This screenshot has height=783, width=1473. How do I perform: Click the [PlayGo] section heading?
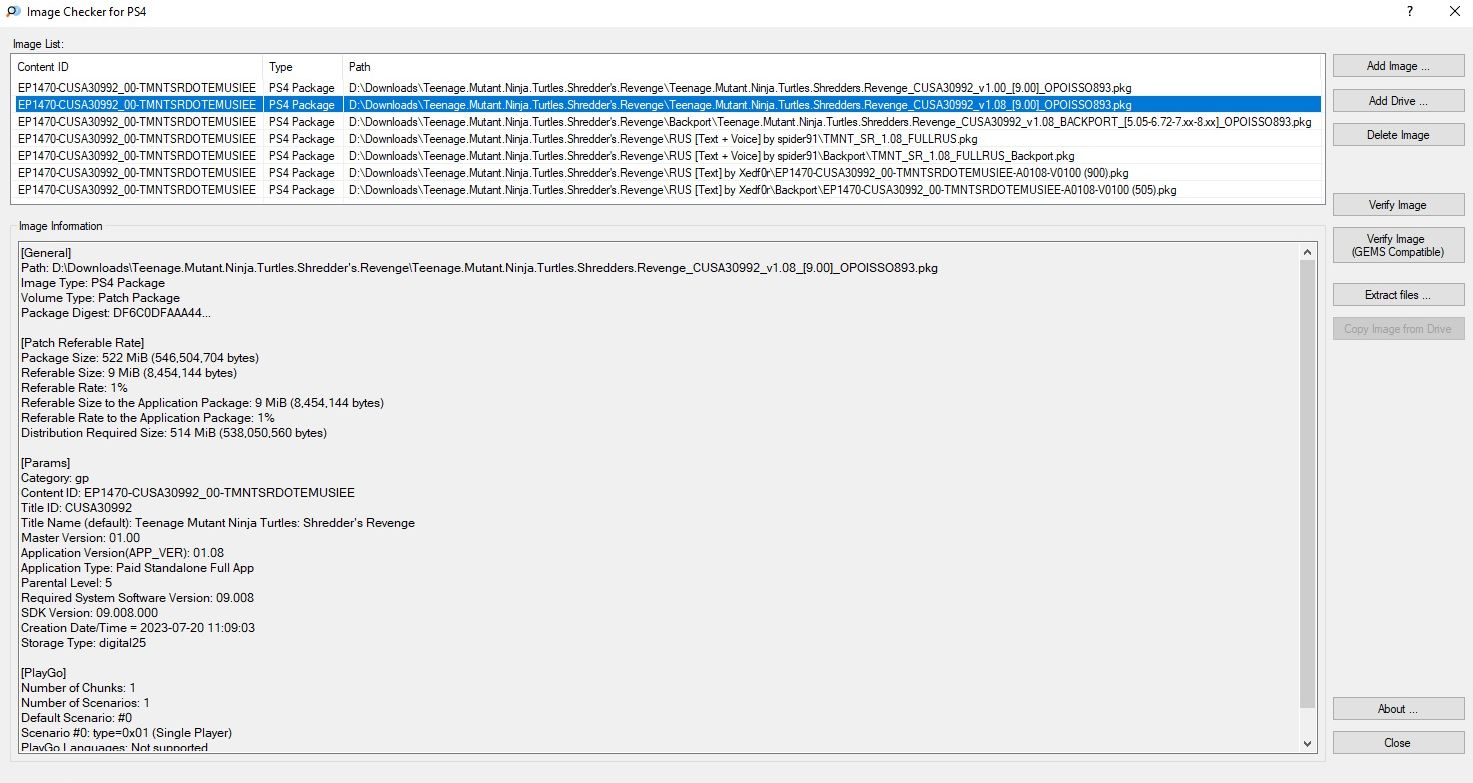coord(46,673)
